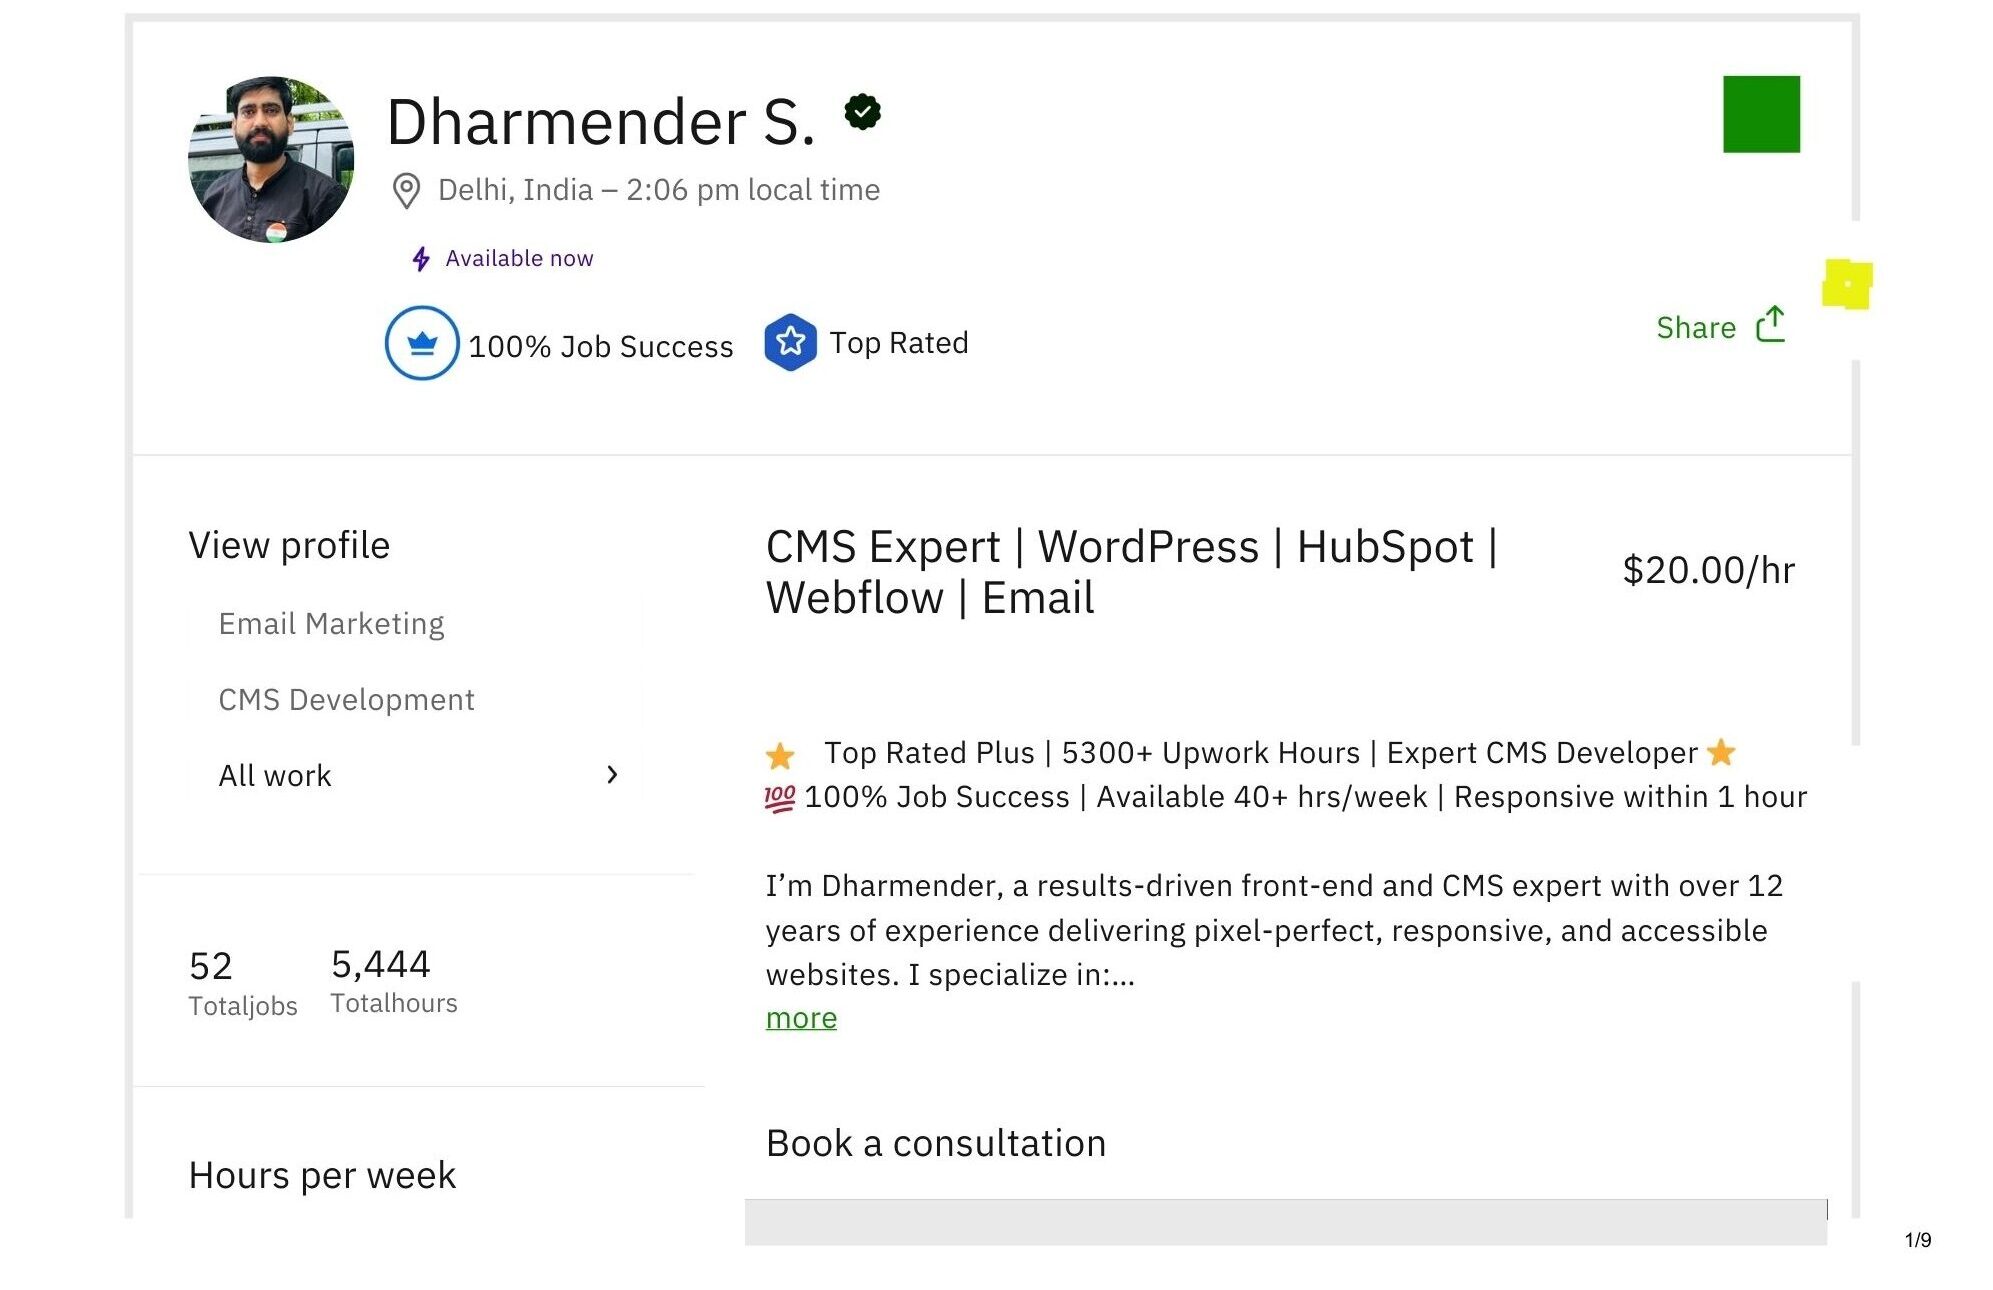
Task: Select the All work profile item
Action: (x=275, y=776)
